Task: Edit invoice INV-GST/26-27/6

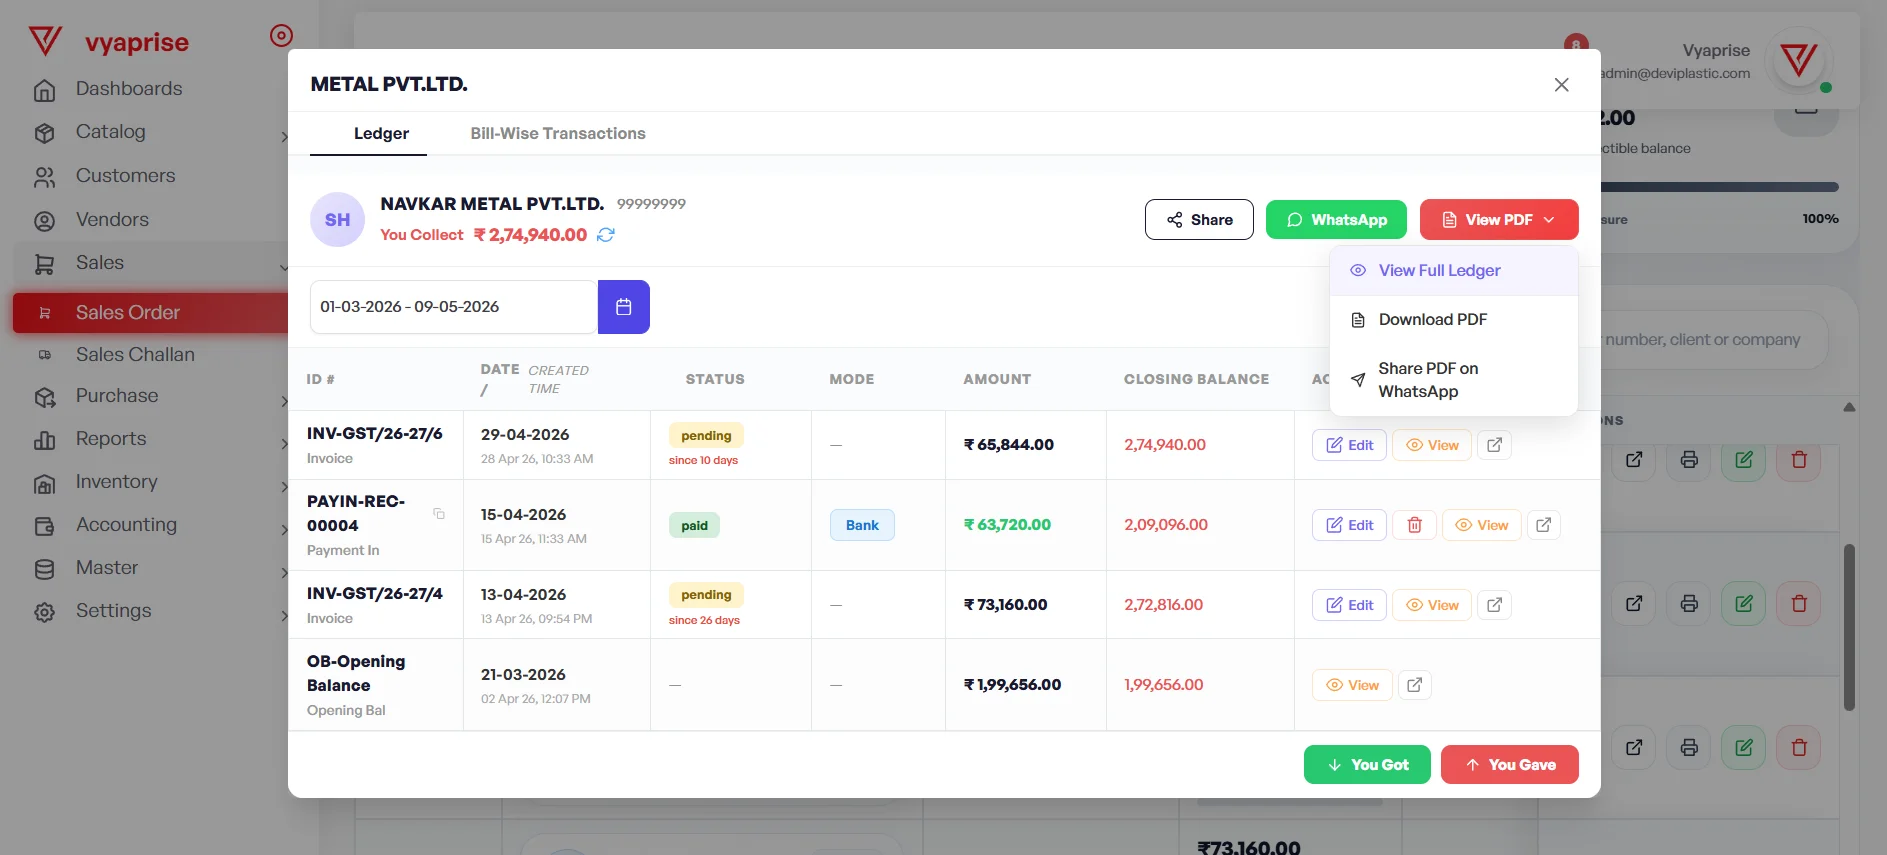Action: tap(1349, 445)
